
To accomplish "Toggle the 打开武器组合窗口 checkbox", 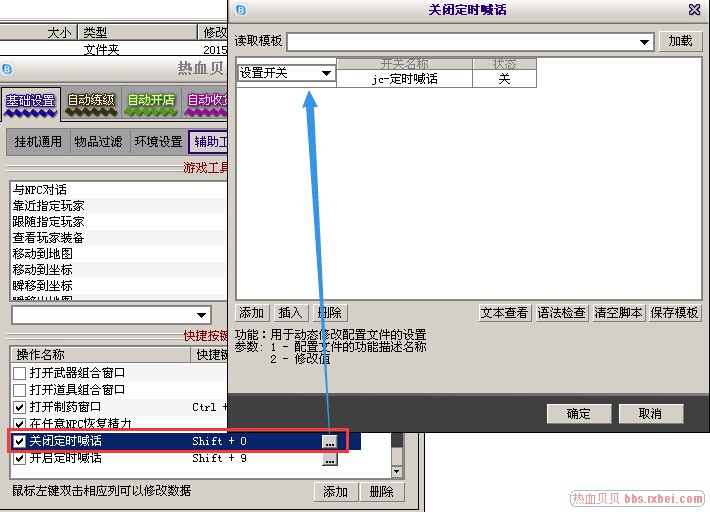I will (19, 373).
